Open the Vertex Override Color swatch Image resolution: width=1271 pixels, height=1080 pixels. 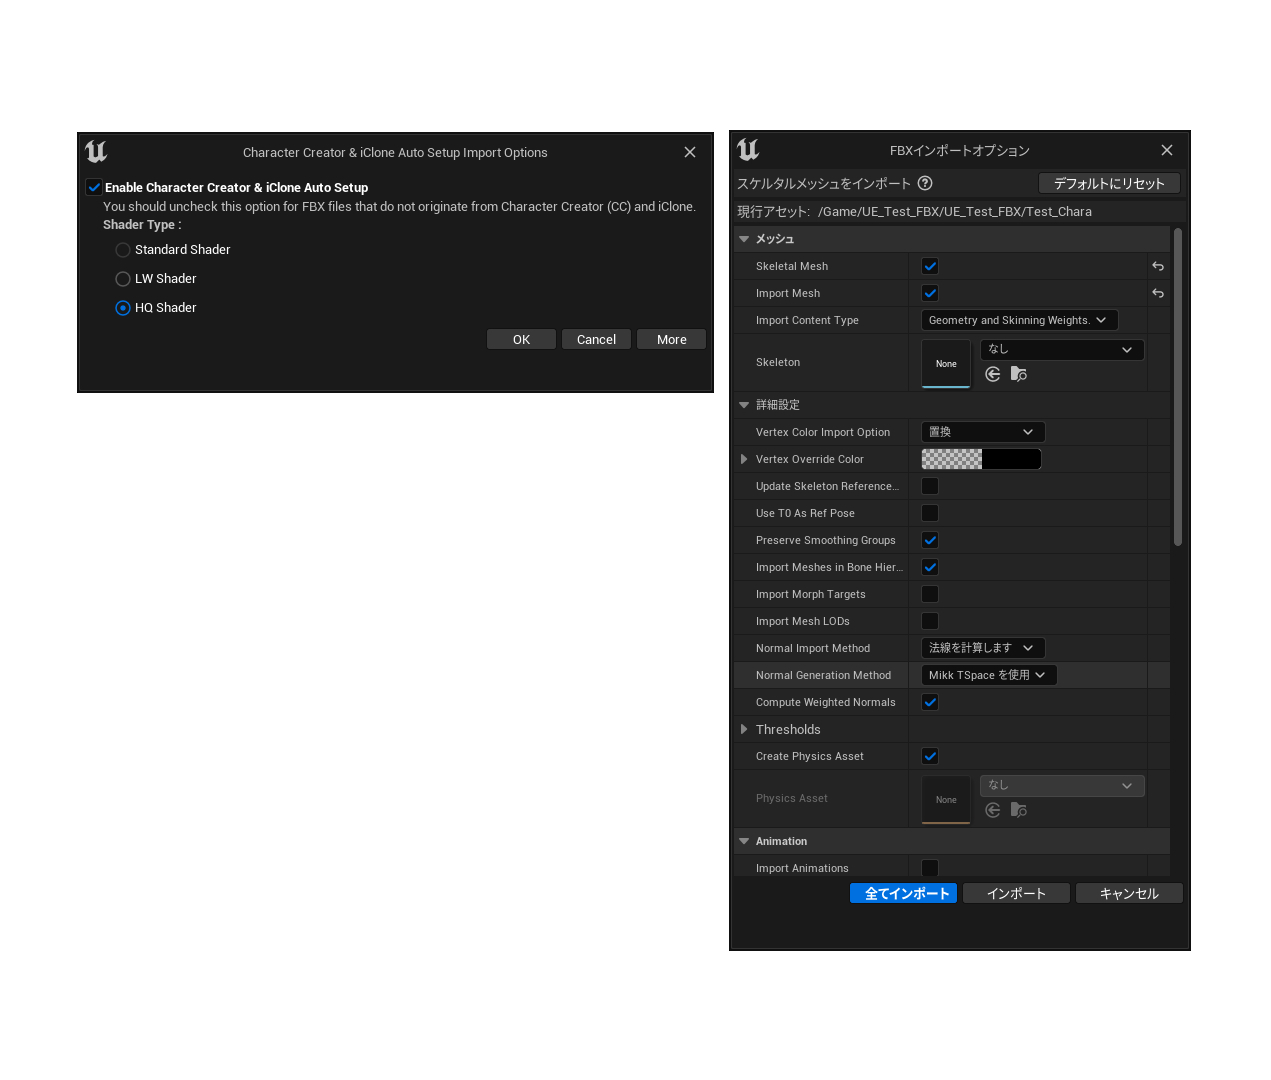(981, 459)
